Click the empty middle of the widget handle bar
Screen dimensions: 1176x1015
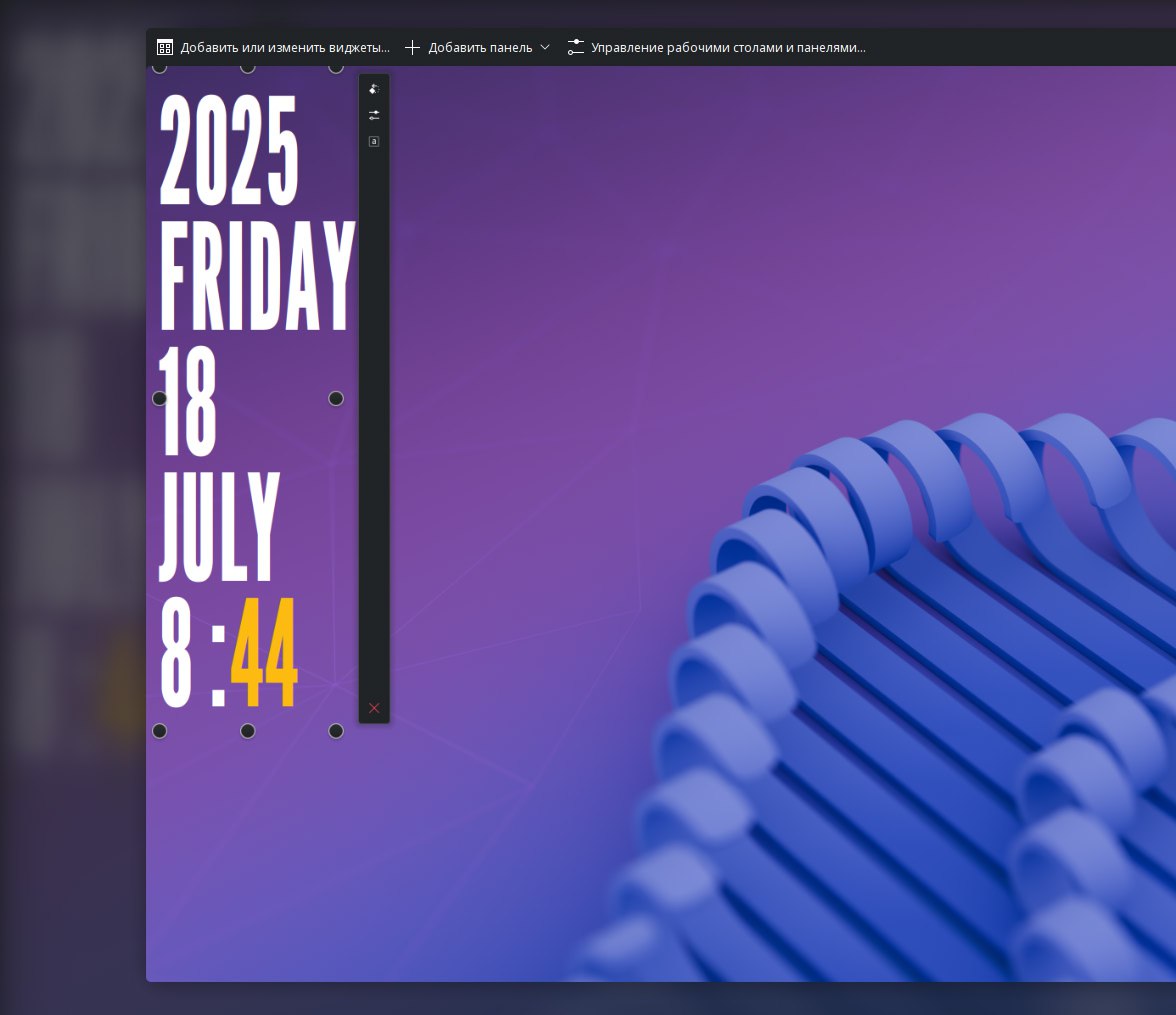pos(374,420)
